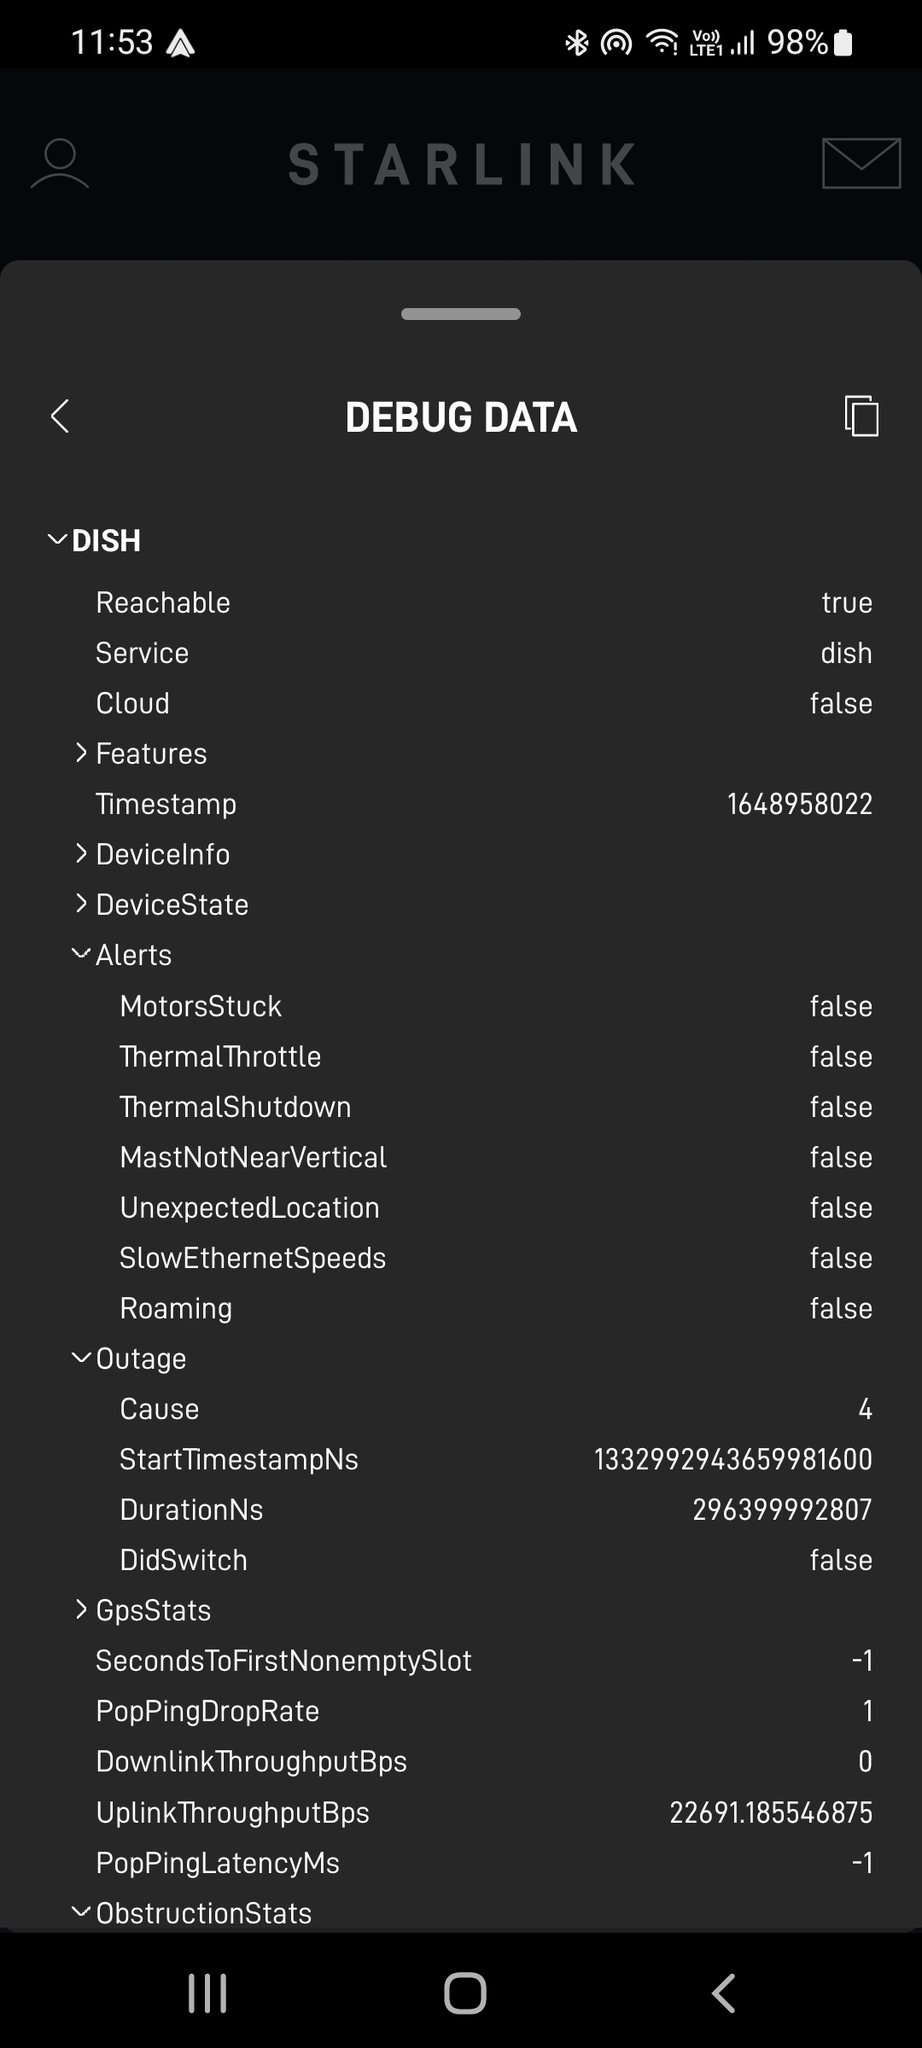Tap the copy debug data icon

pos(861,416)
